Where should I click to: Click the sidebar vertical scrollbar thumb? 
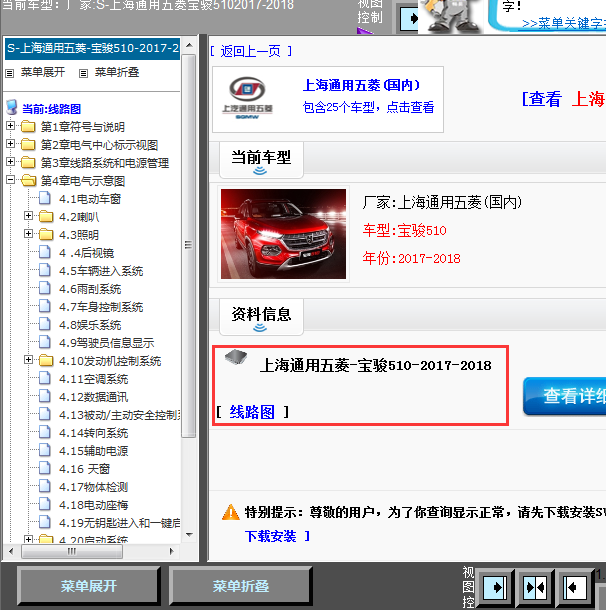(189, 245)
